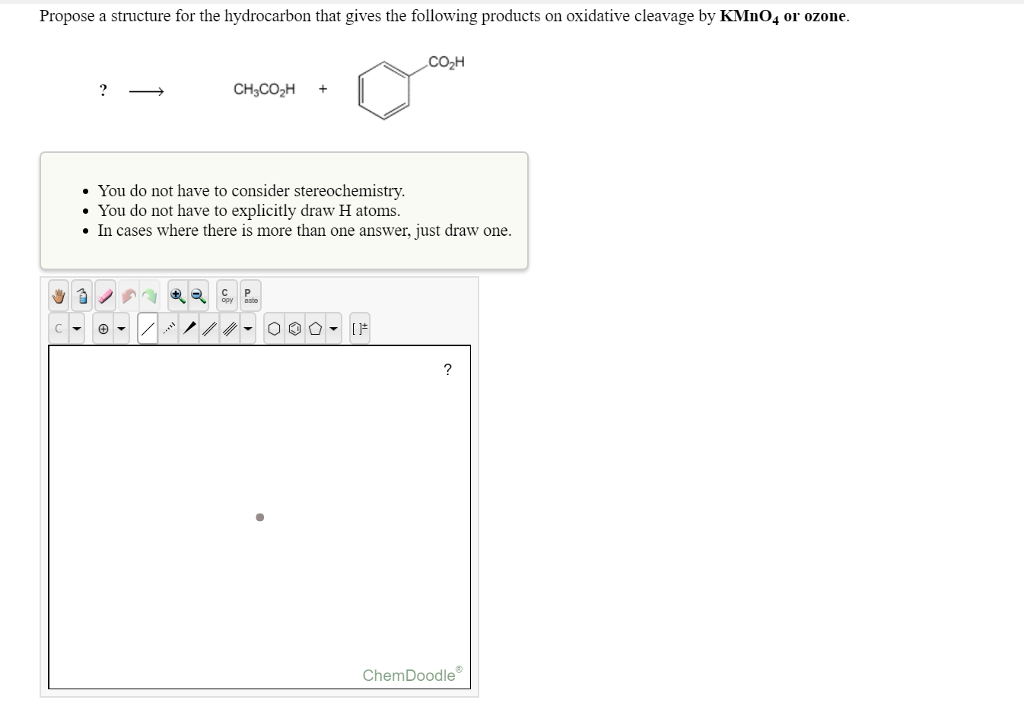
Task: Toggle the wedge bond tool
Action: [188, 327]
